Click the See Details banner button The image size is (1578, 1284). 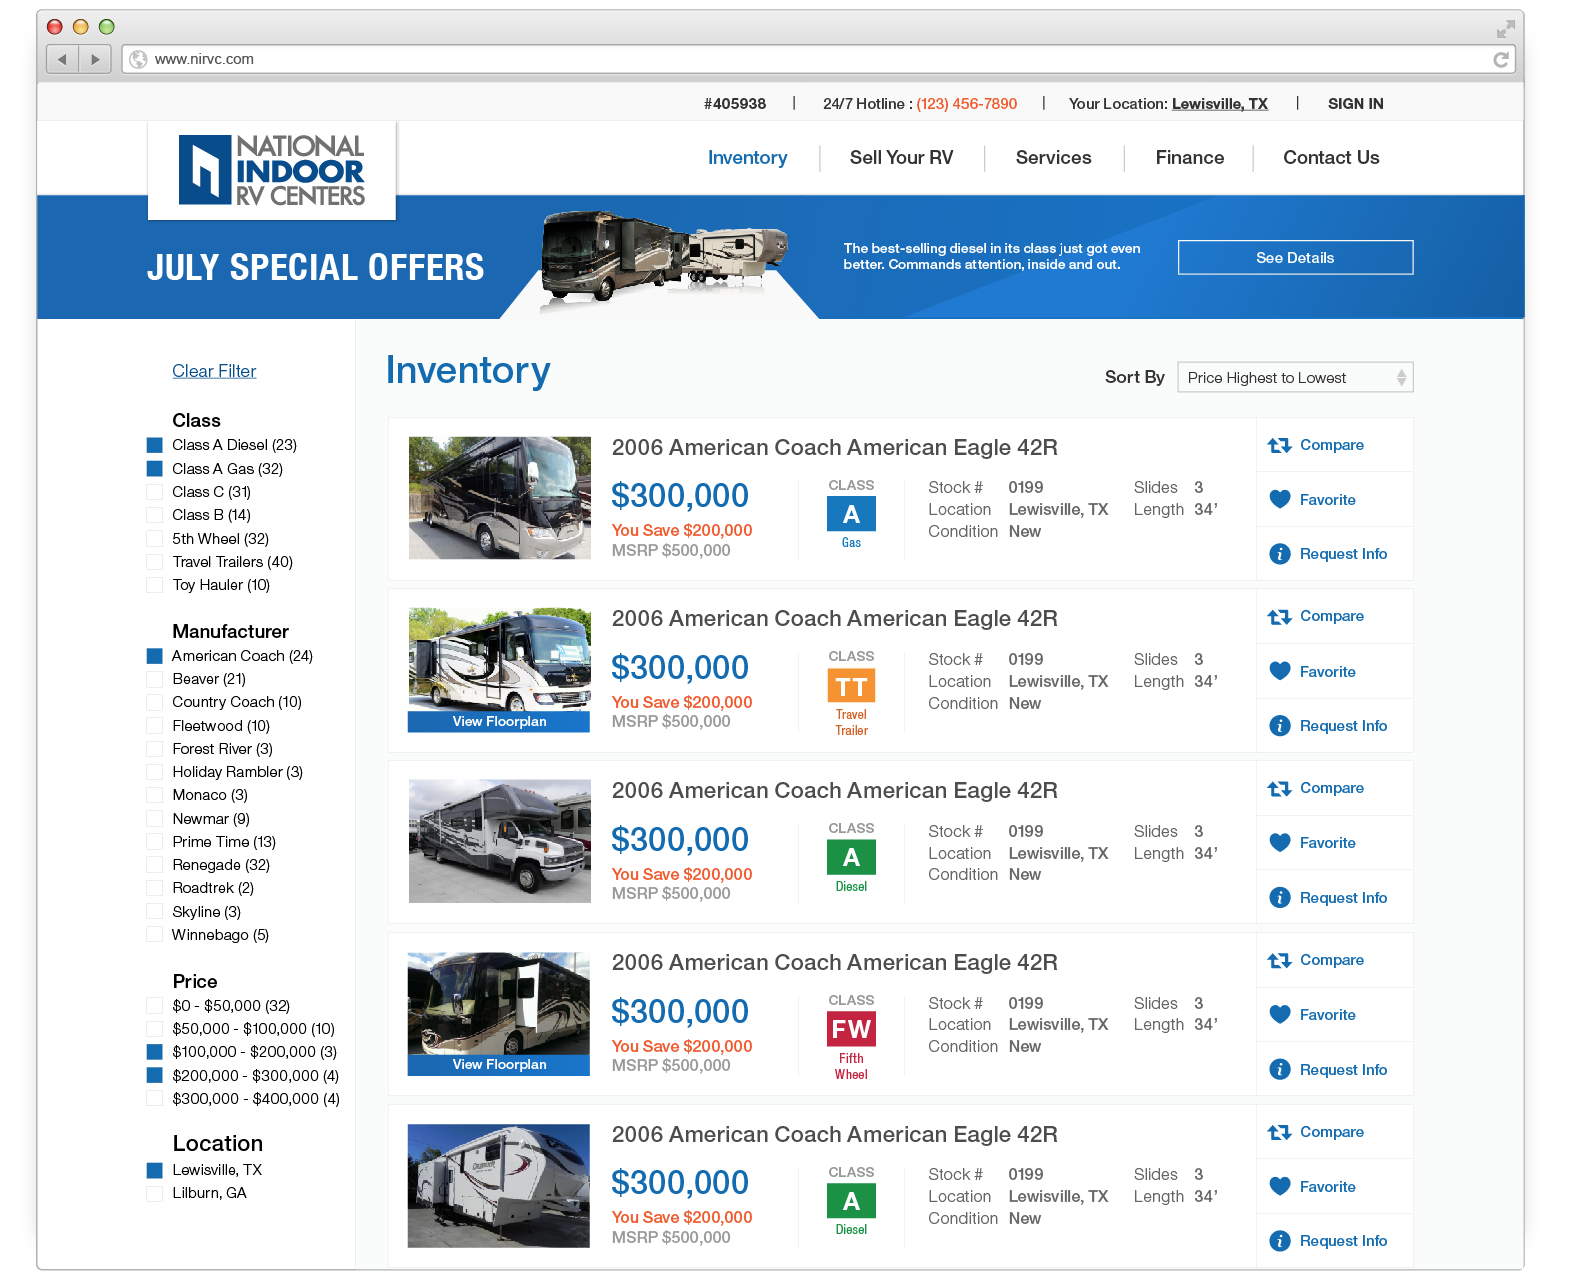[1295, 257]
